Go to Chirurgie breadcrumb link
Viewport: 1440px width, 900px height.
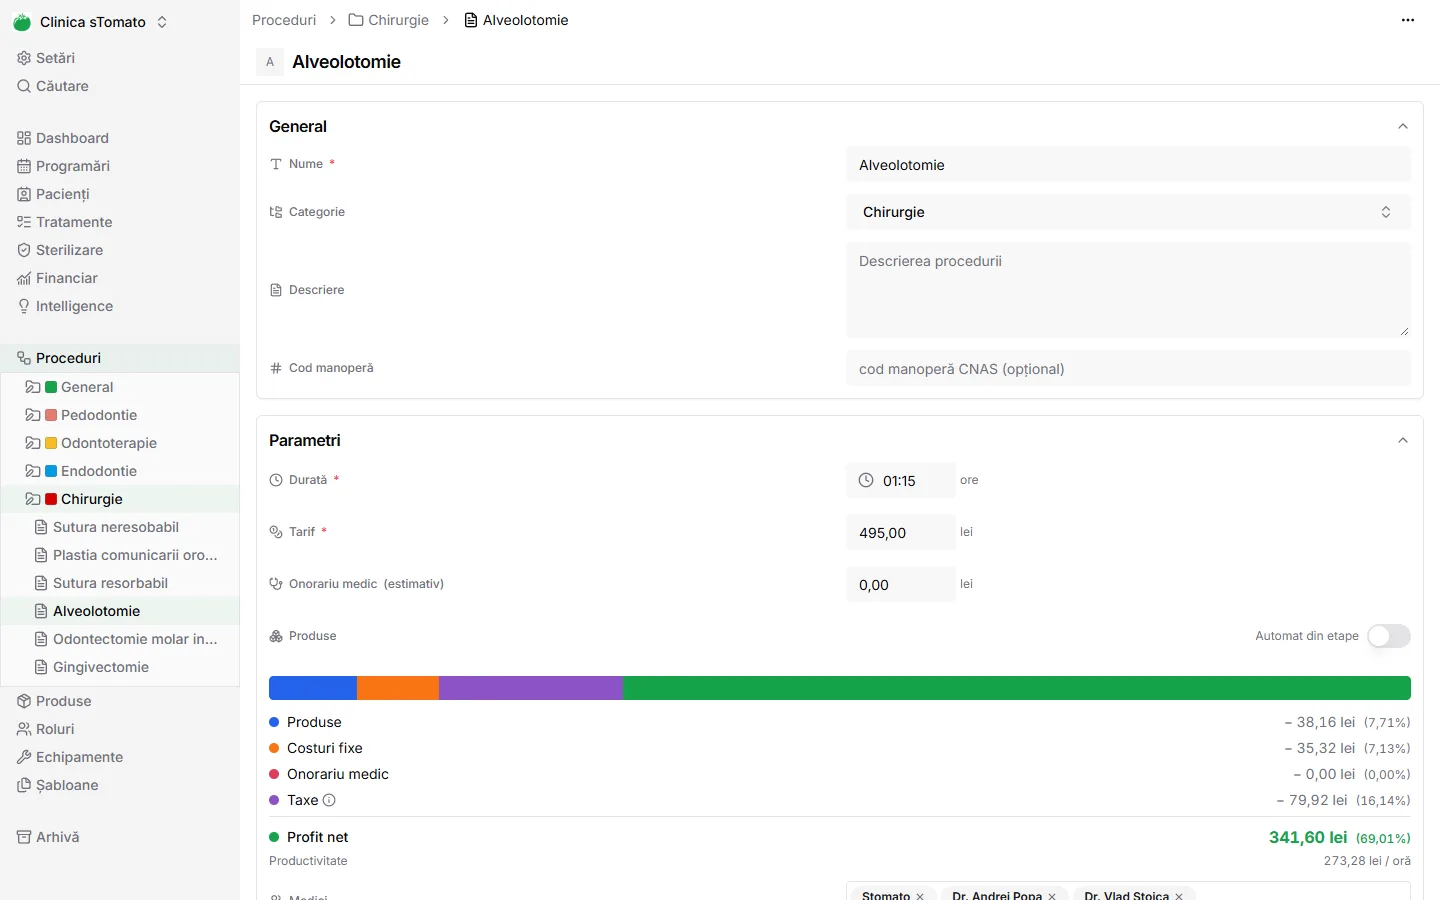388,20
